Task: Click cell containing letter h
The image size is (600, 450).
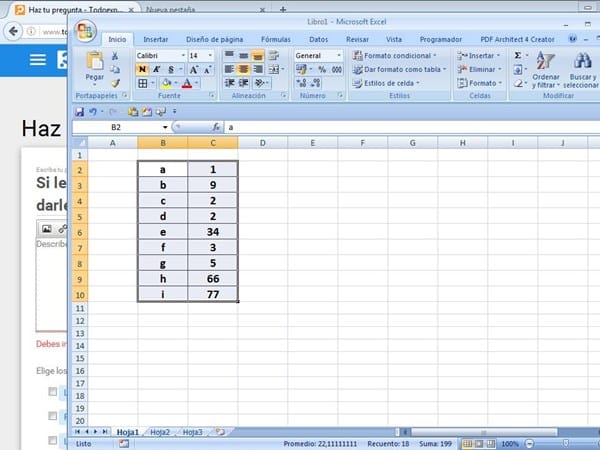Action: tap(163, 279)
